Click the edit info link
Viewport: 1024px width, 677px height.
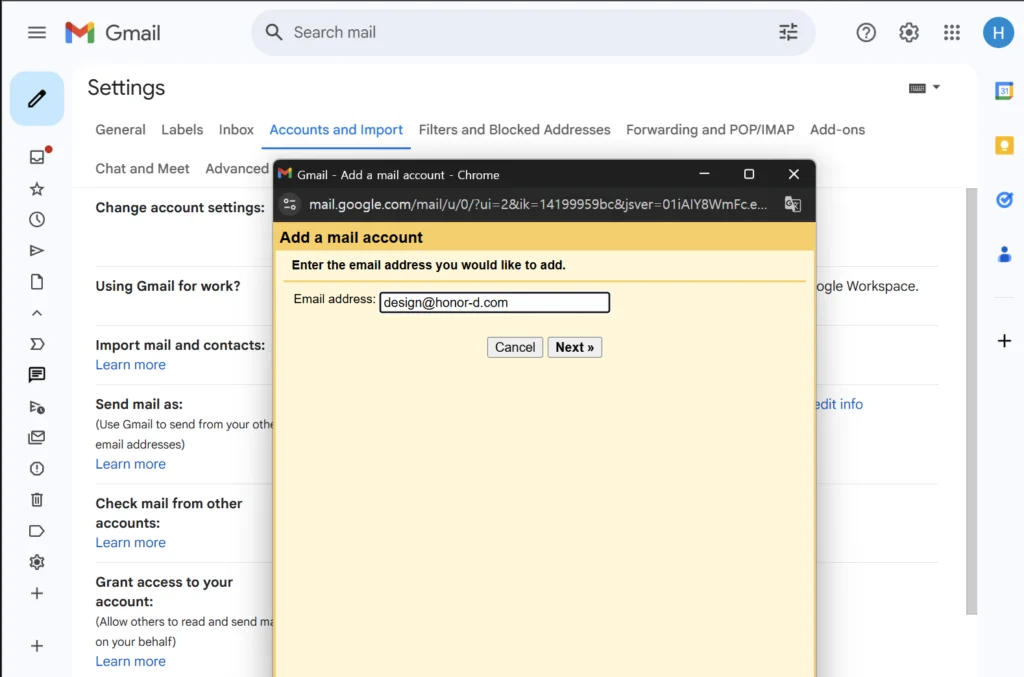(x=839, y=404)
